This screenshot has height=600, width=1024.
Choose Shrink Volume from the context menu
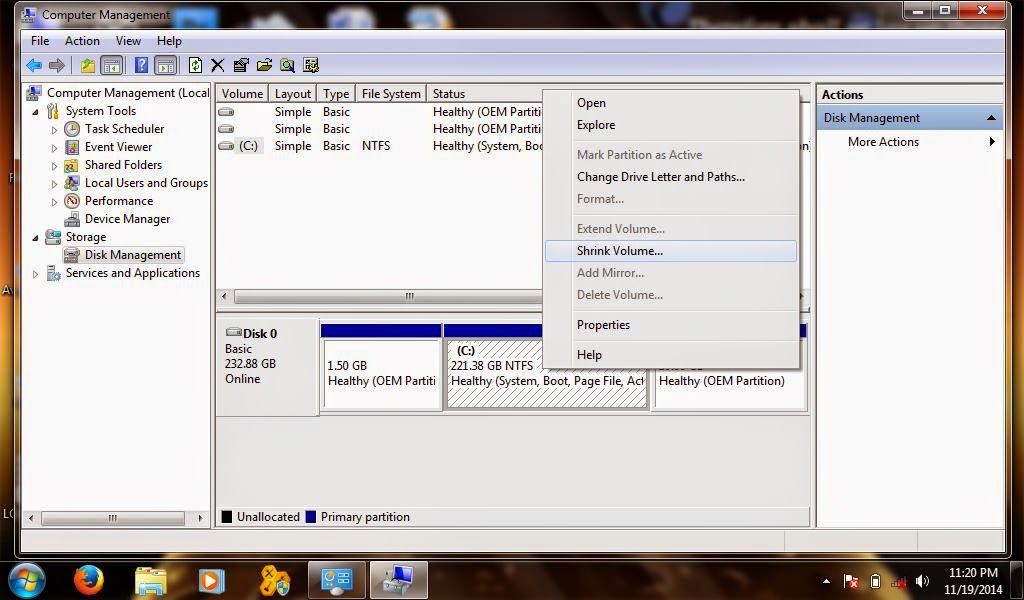tap(621, 251)
